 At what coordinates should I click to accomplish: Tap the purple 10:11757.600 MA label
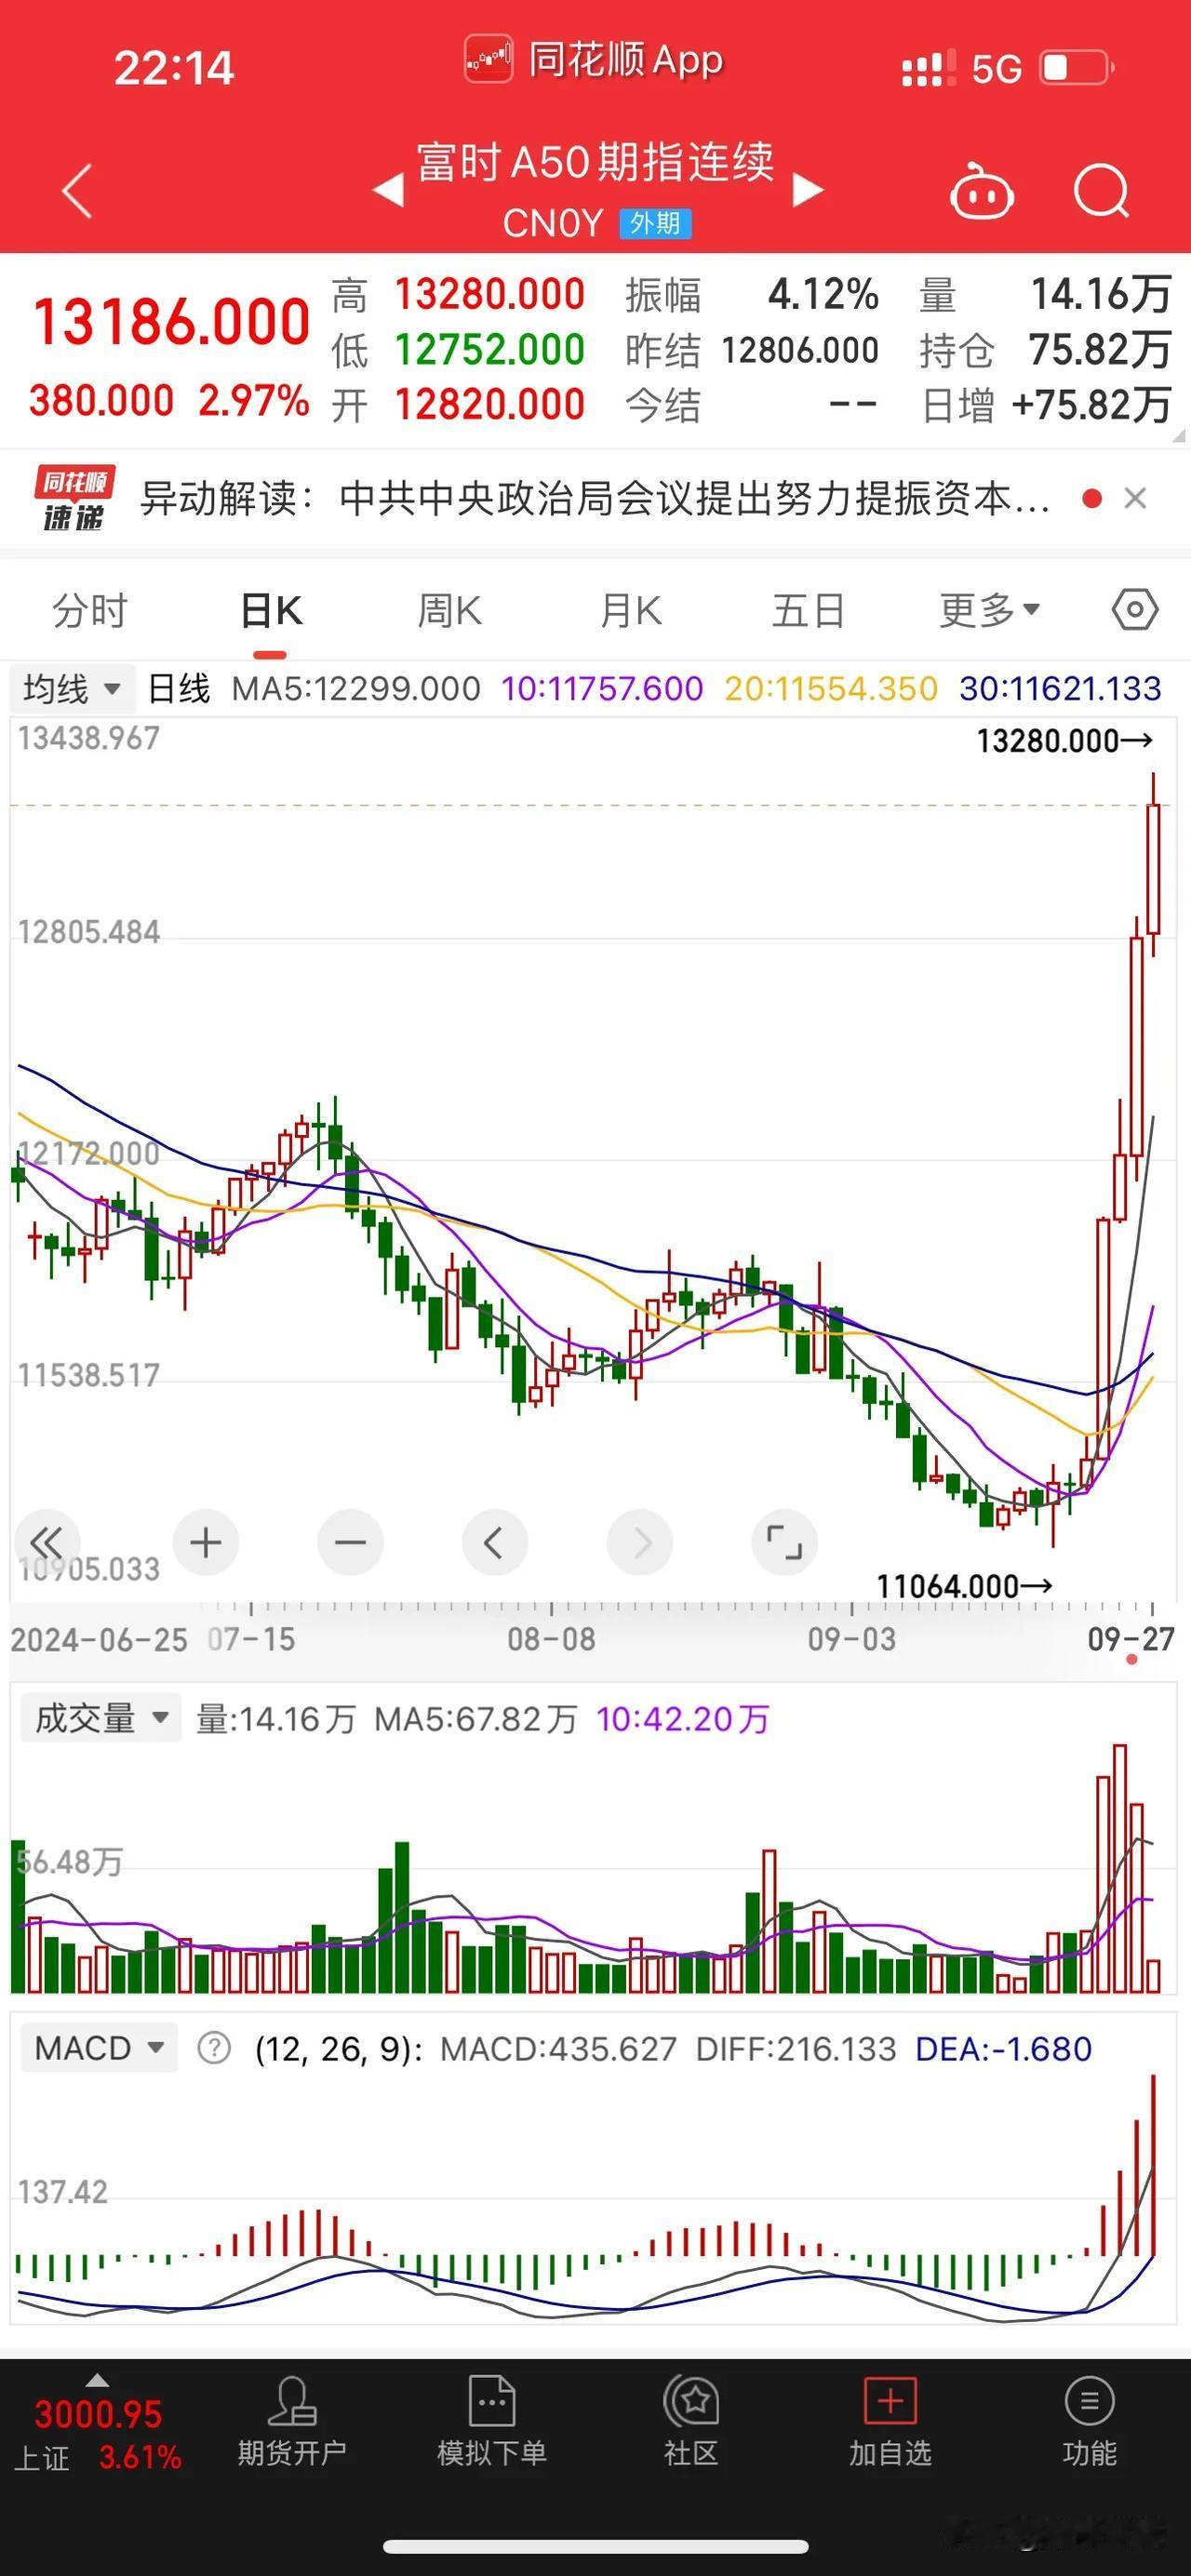coord(602,688)
